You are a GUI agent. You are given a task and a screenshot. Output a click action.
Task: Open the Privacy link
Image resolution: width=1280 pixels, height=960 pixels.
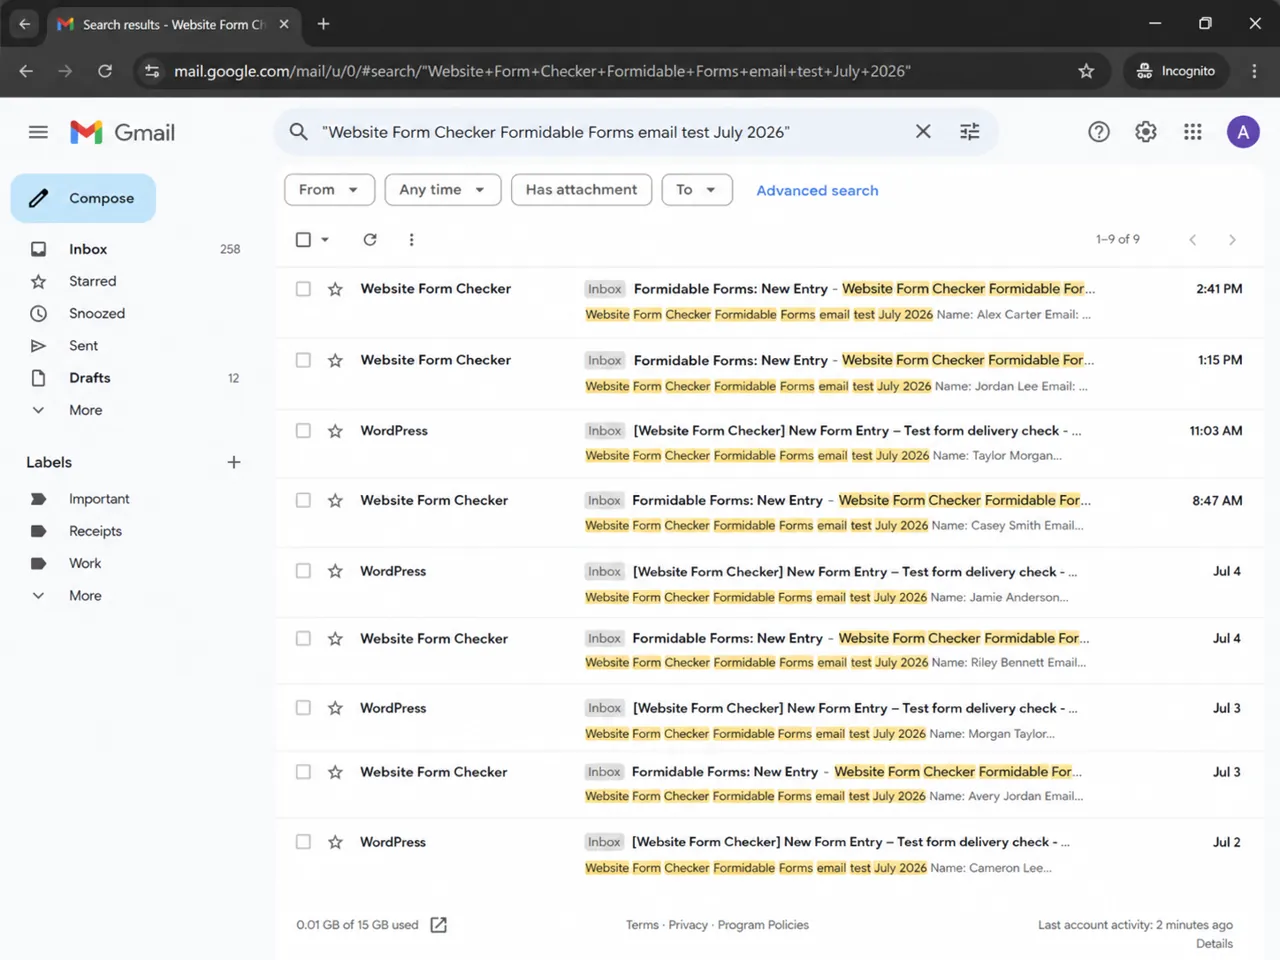pos(688,925)
